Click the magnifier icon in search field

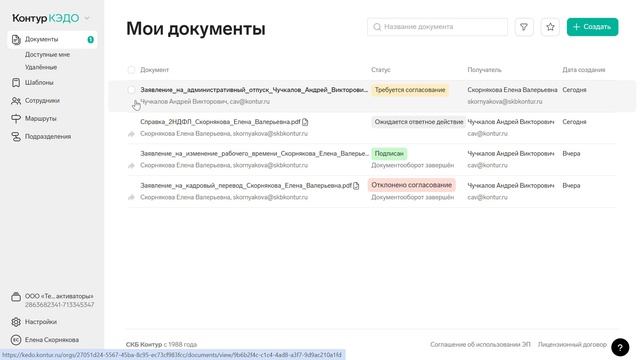point(377,27)
